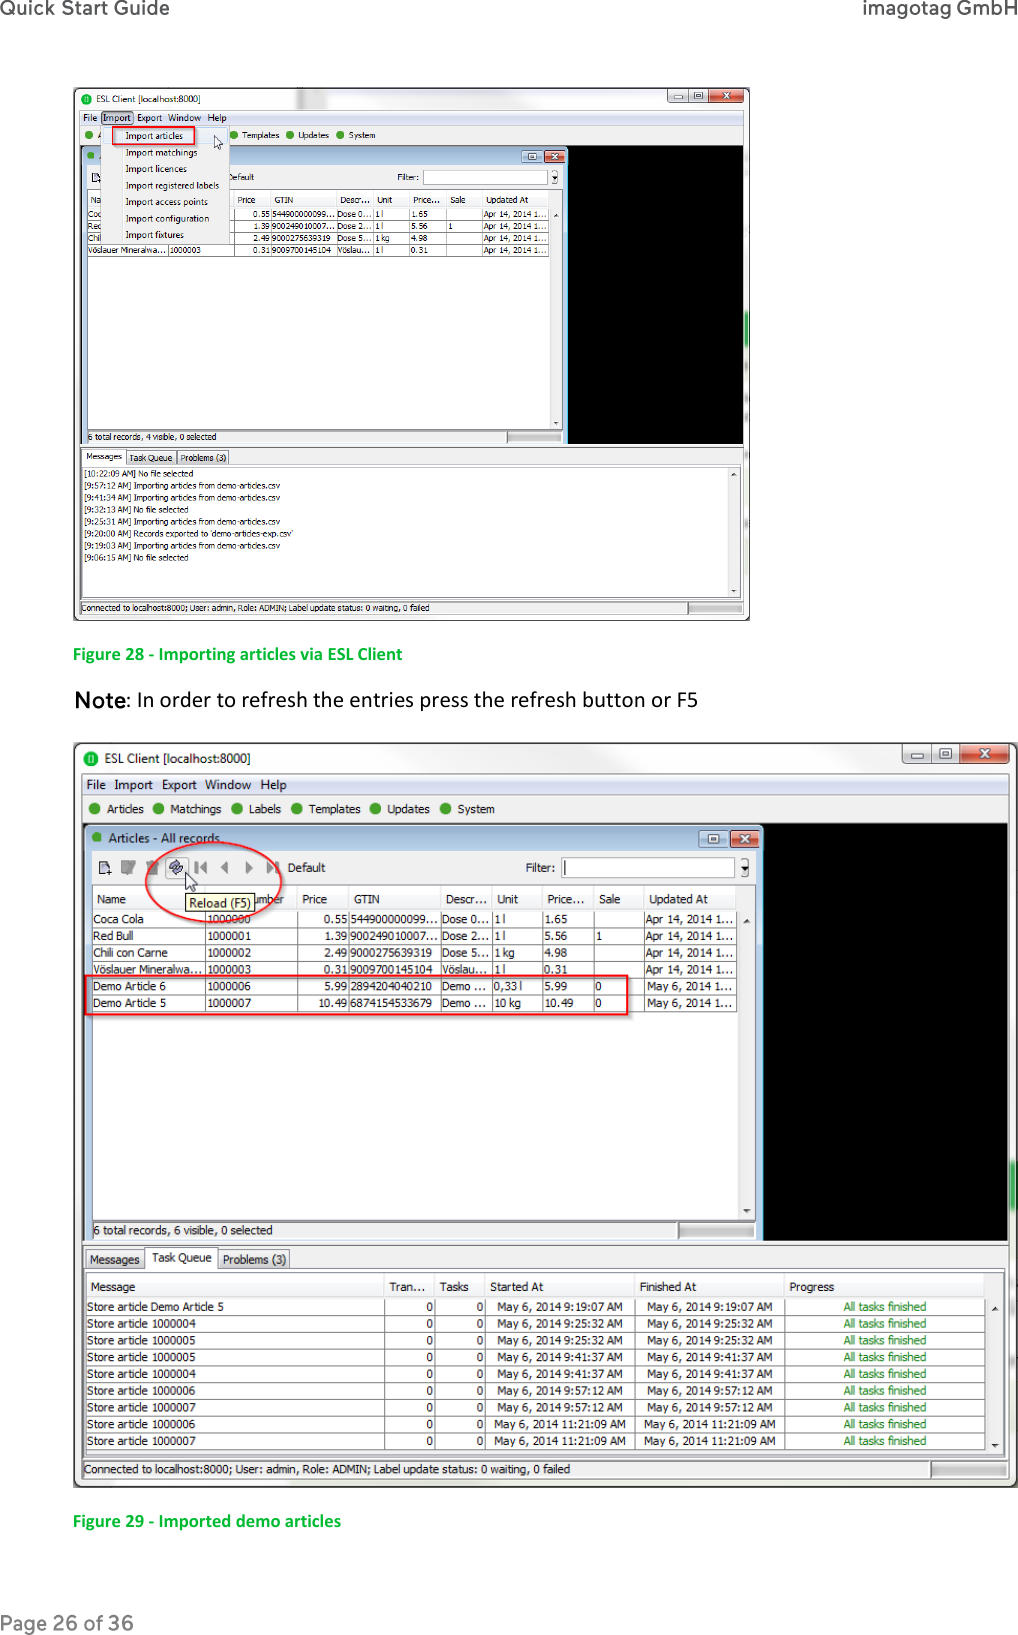Go to previous page arrow in lower Articles toolbar

pyautogui.click(x=225, y=867)
